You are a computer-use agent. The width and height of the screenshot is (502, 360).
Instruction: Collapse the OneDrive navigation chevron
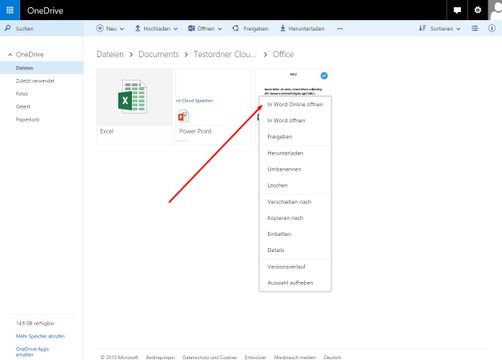(10, 54)
